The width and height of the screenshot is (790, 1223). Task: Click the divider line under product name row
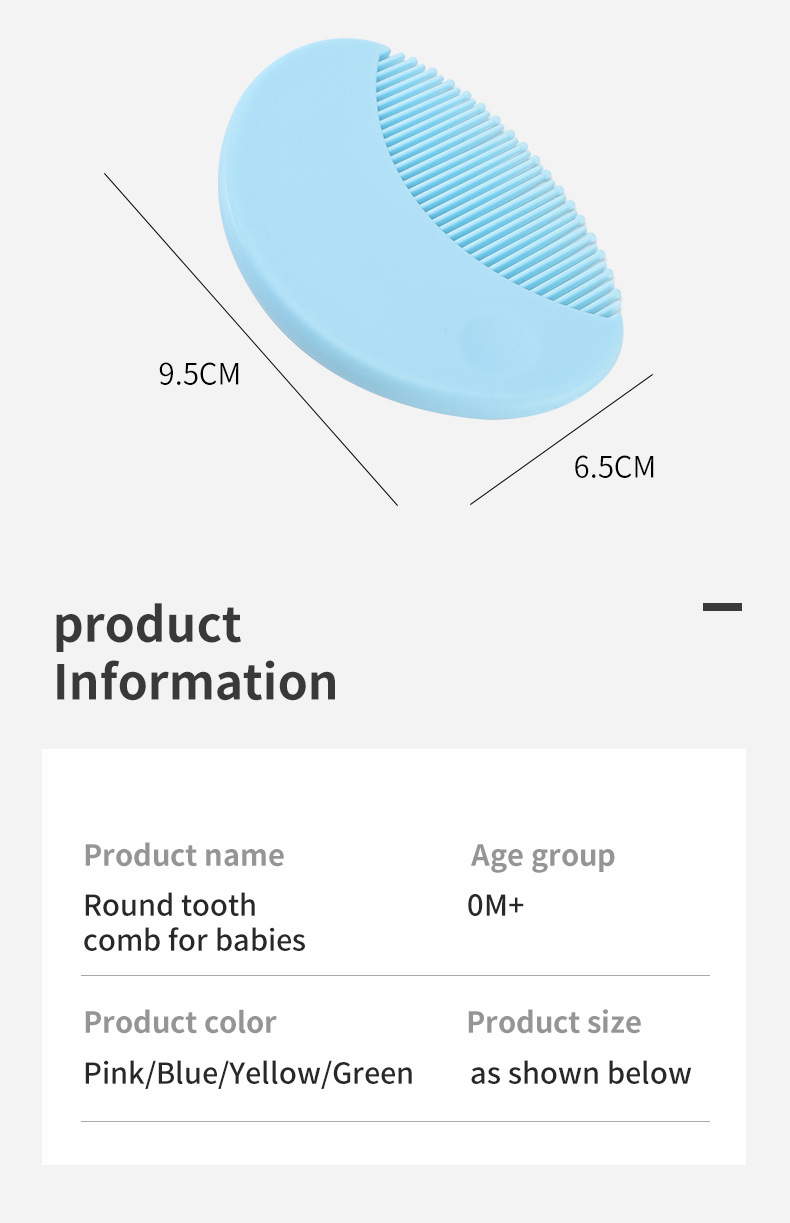[395, 975]
